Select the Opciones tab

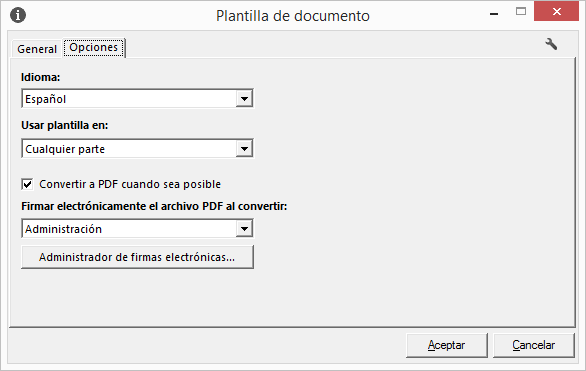point(93,47)
